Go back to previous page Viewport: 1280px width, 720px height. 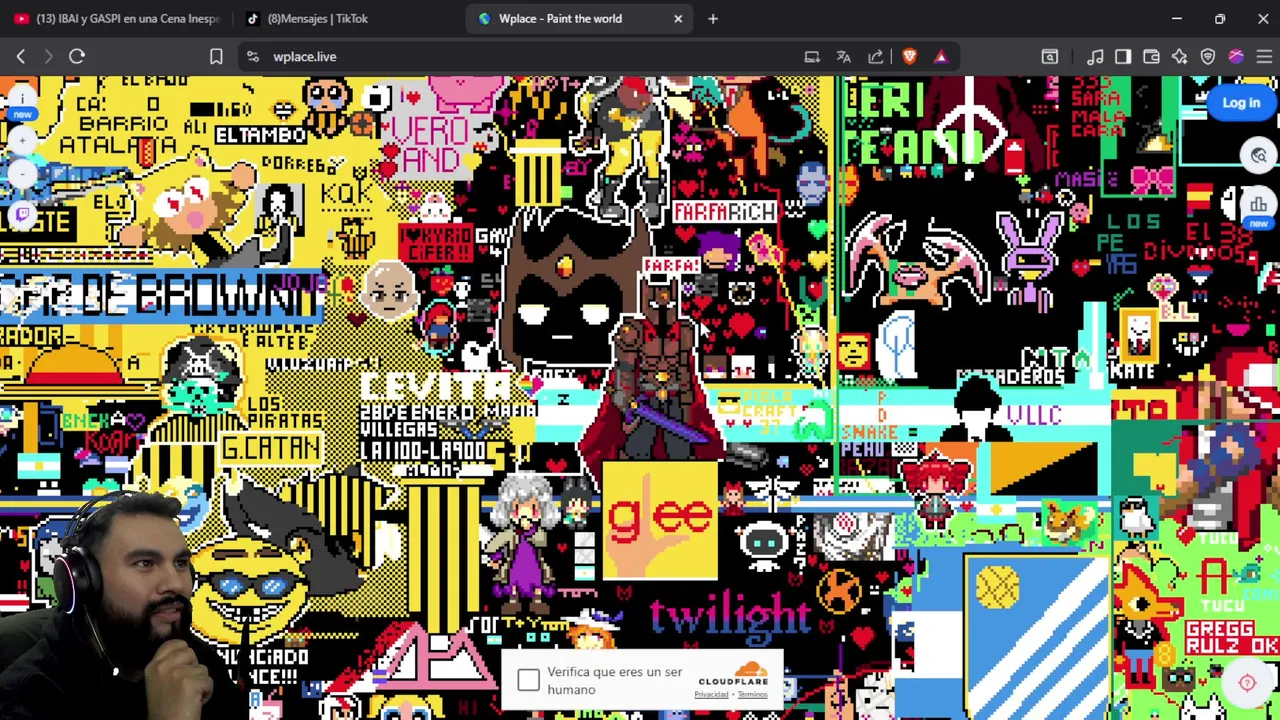tap(21, 57)
